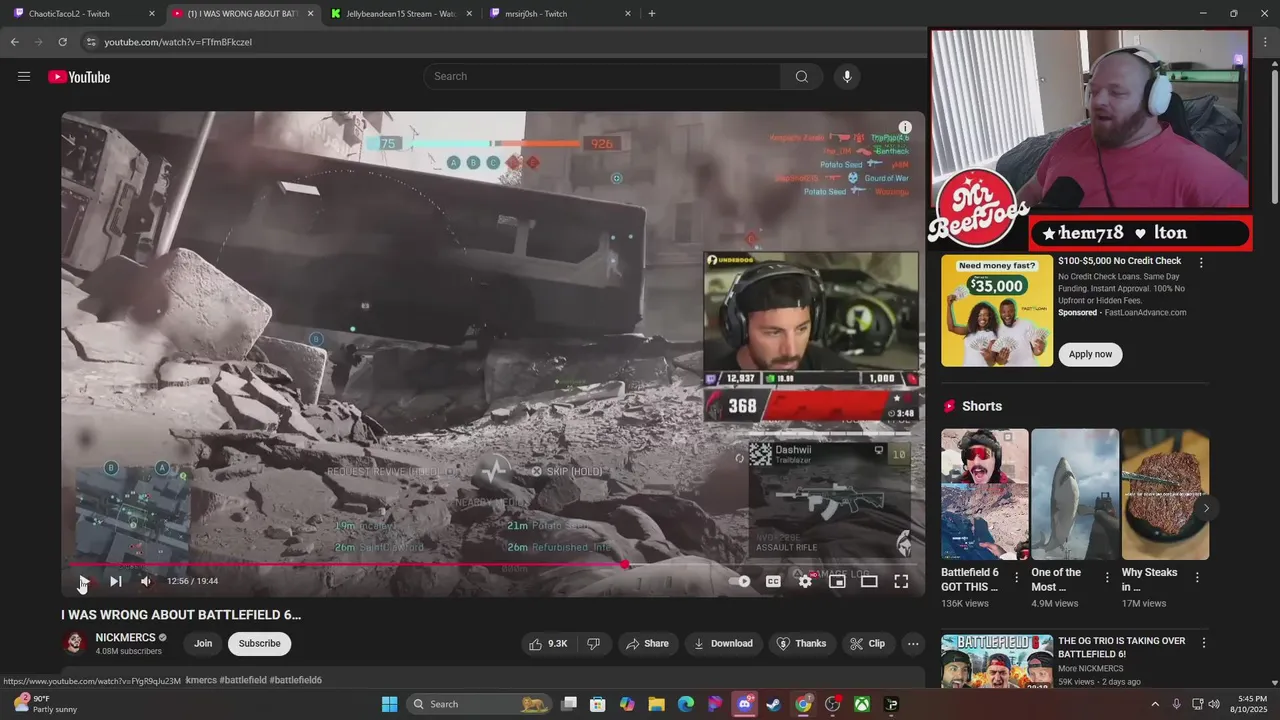
Task: Share the video
Action: pyautogui.click(x=647, y=644)
